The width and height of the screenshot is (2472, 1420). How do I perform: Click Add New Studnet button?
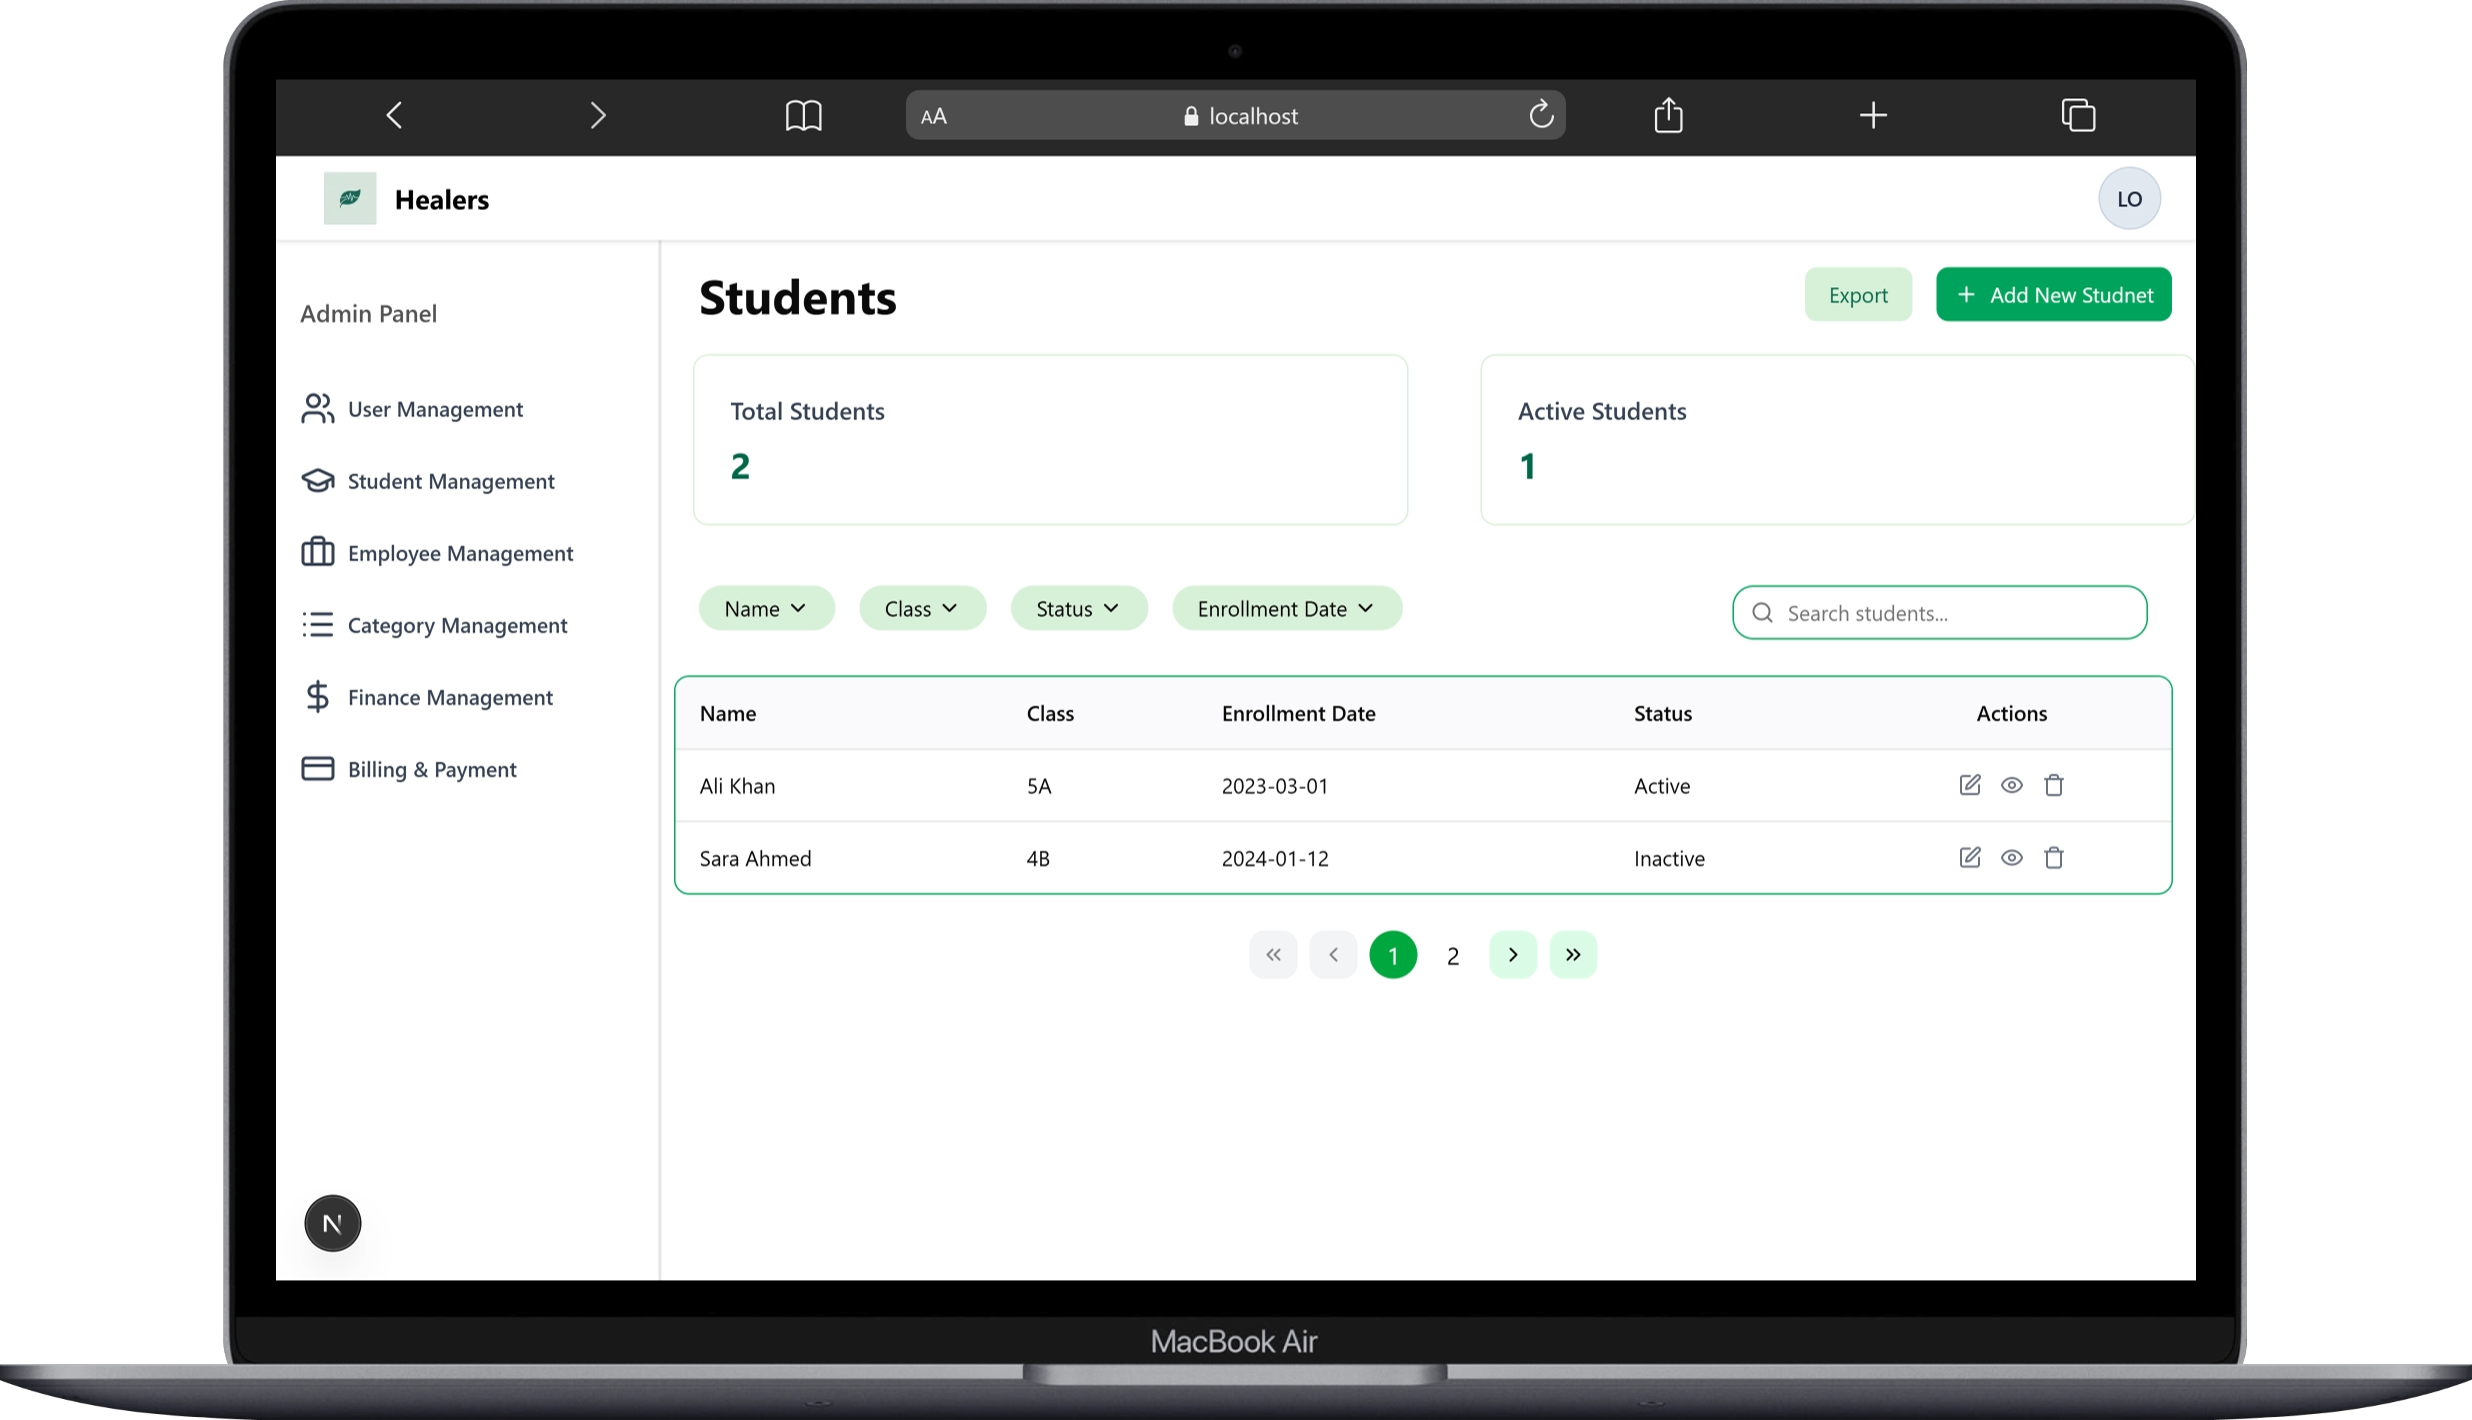(2053, 294)
